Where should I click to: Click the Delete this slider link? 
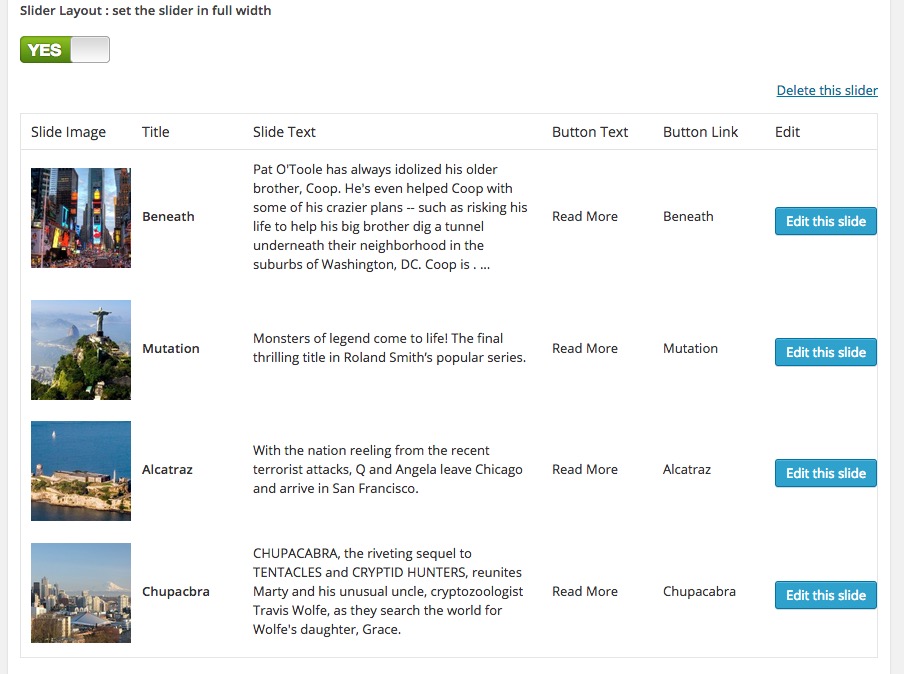tap(826, 90)
